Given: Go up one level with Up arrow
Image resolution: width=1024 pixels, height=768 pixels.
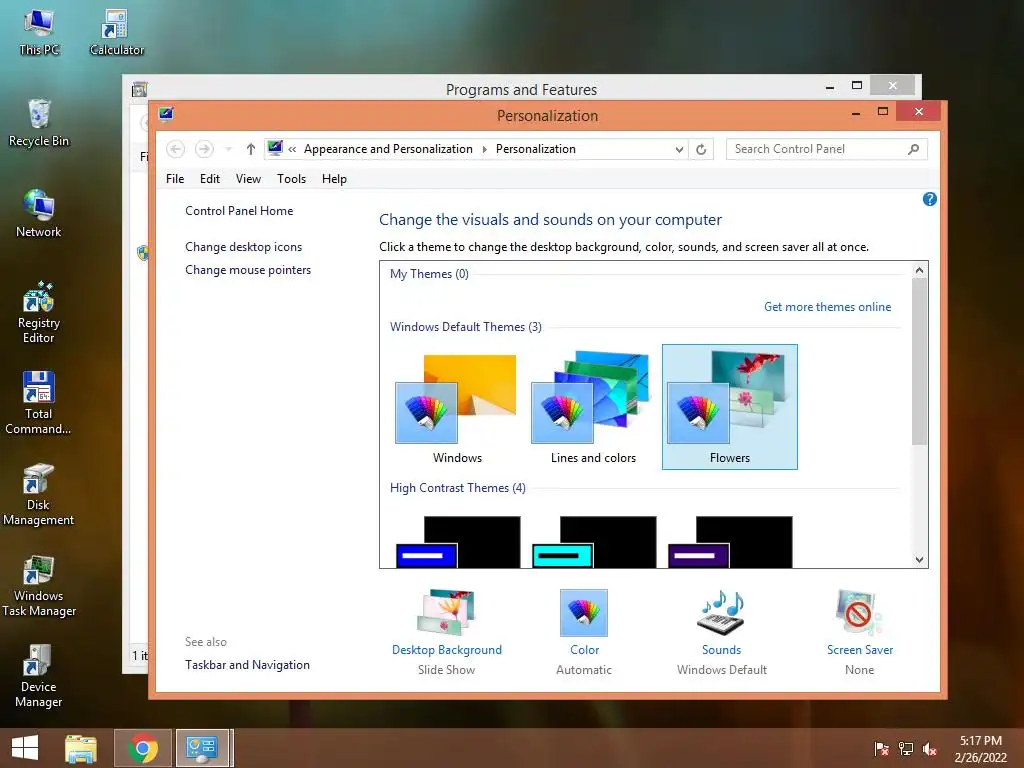Looking at the screenshot, I should tap(250, 149).
